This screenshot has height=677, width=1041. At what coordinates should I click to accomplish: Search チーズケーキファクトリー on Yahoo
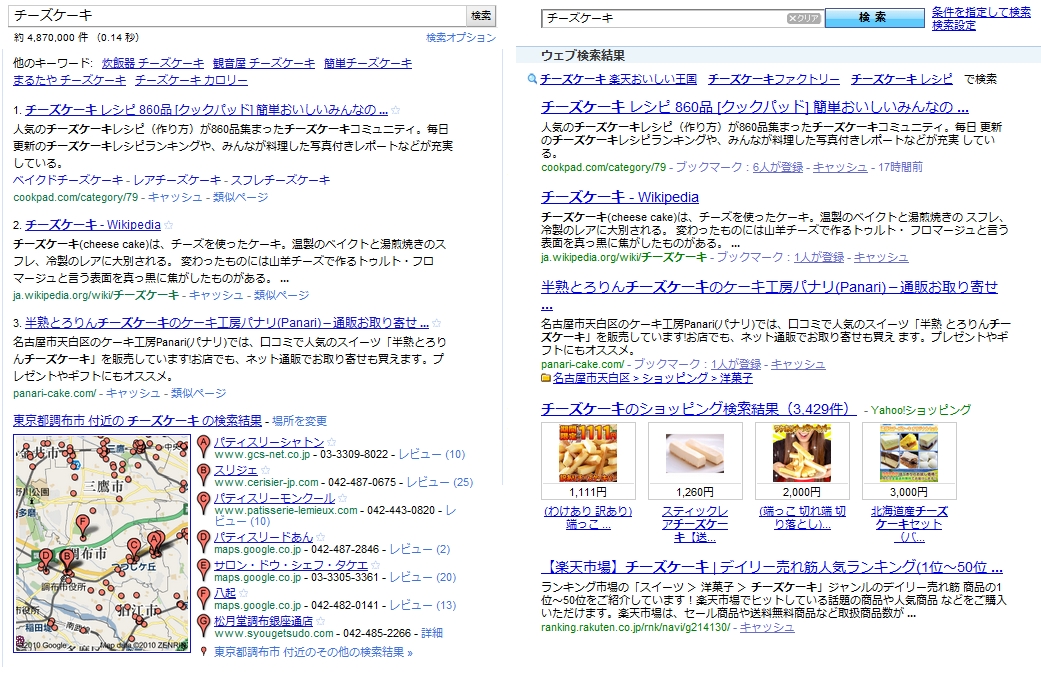pos(773,79)
